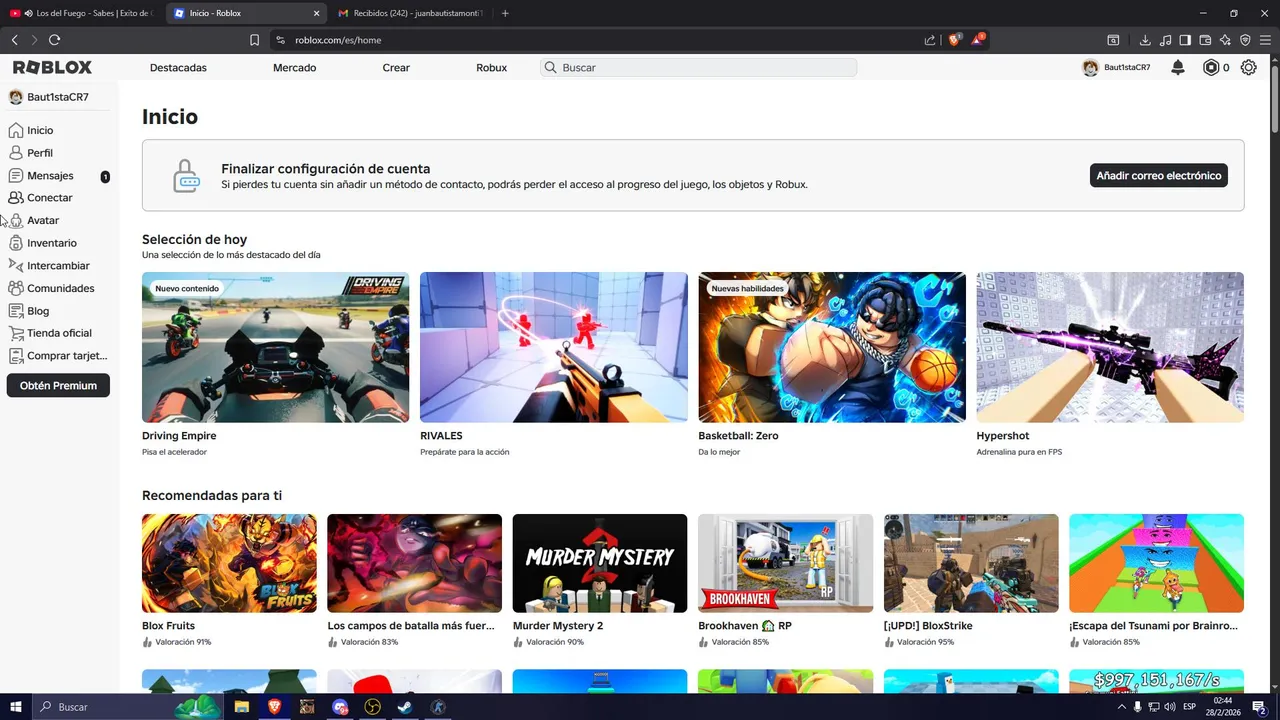Open the Mensajes link in the sidebar
1280x720 pixels.
click(50, 176)
